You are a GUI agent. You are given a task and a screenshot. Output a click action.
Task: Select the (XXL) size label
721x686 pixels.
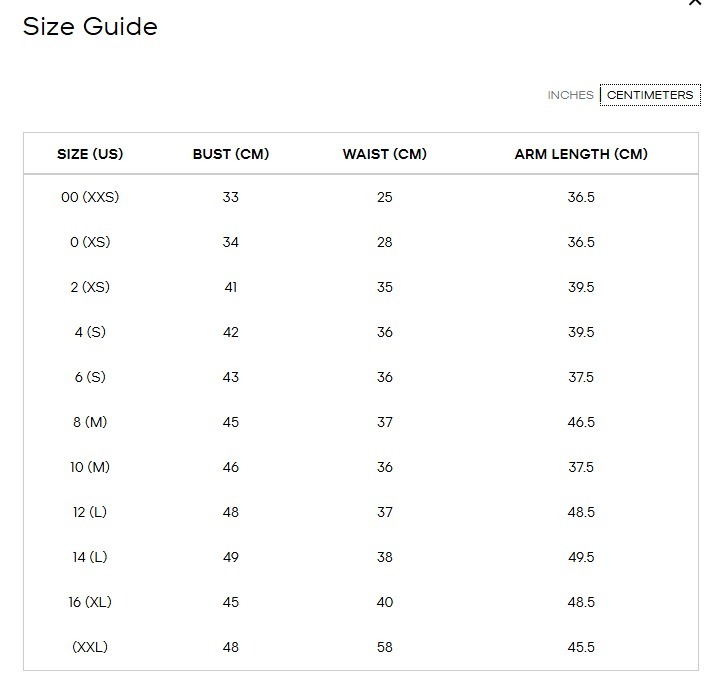(90, 647)
